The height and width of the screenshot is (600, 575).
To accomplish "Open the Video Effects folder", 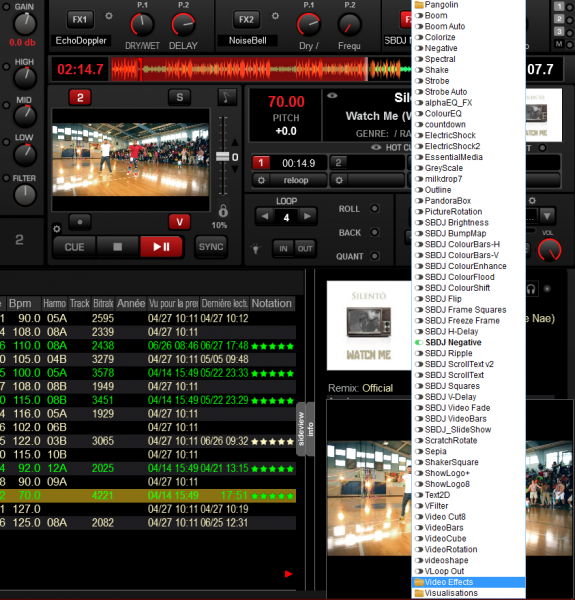I will [x=469, y=582].
